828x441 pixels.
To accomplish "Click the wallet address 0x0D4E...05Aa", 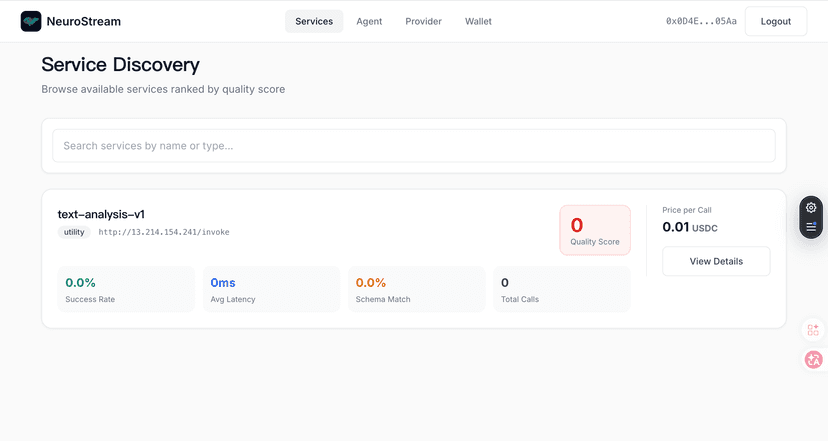I will (x=701, y=21).
